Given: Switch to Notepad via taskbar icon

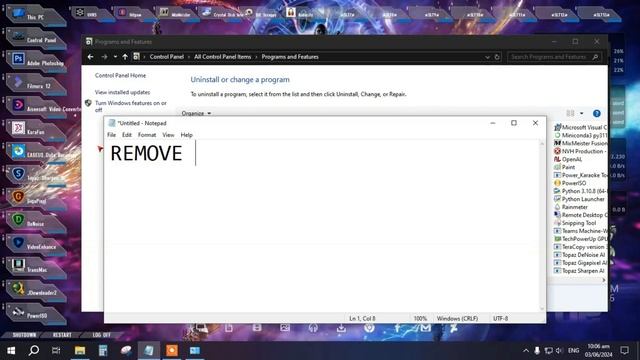Looking at the screenshot, I should tap(149, 350).
